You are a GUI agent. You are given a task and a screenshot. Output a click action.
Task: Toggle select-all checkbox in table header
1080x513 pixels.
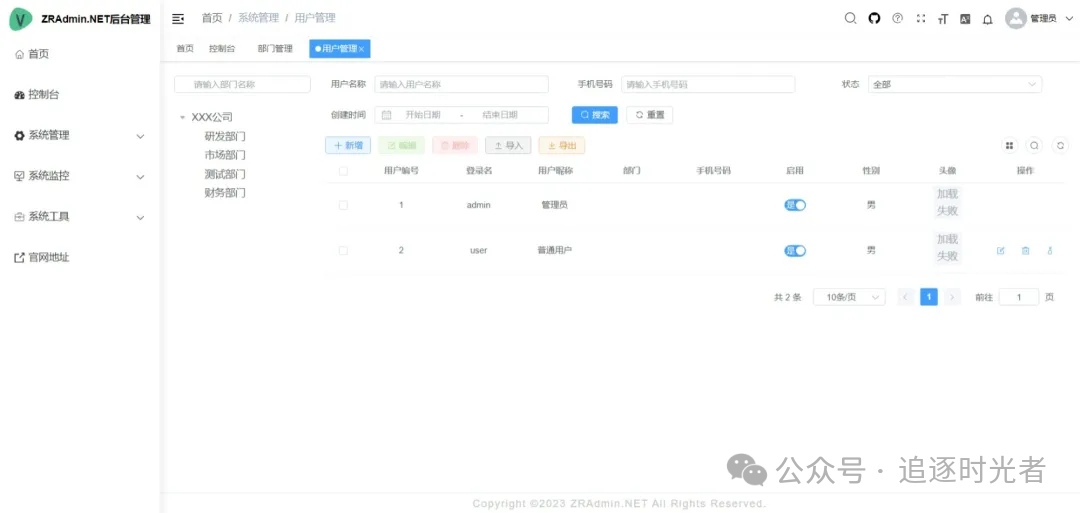click(343, 171)
